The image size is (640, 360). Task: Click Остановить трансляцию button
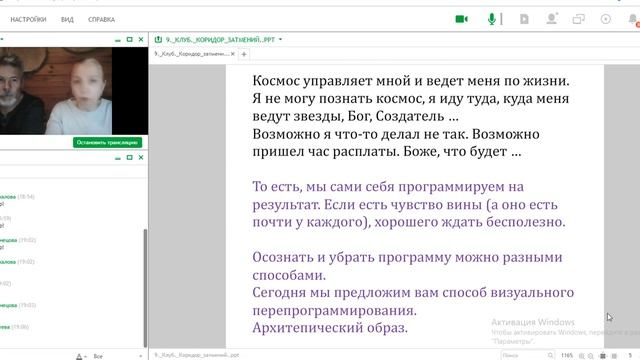pos(107,142)
